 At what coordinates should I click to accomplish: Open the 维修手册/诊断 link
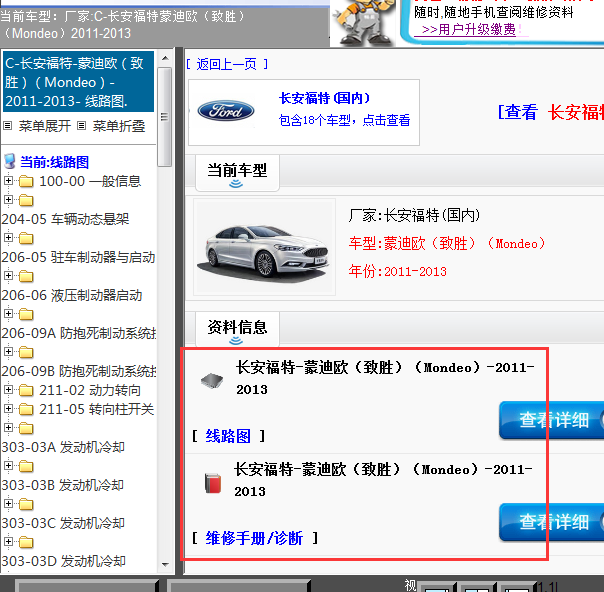pyautogui.click(x=254, y=538)
